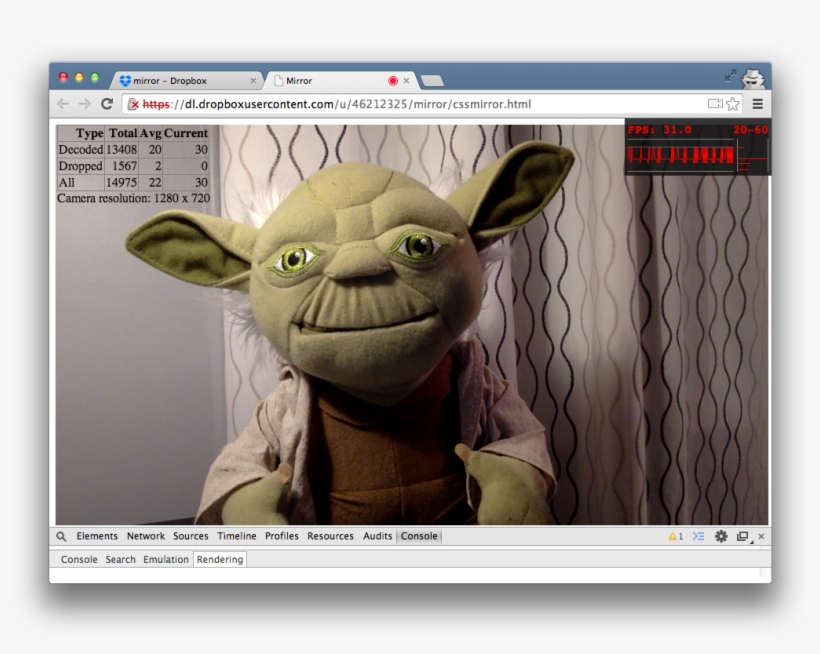Click the yellow minimize window button

pos(79,77)
